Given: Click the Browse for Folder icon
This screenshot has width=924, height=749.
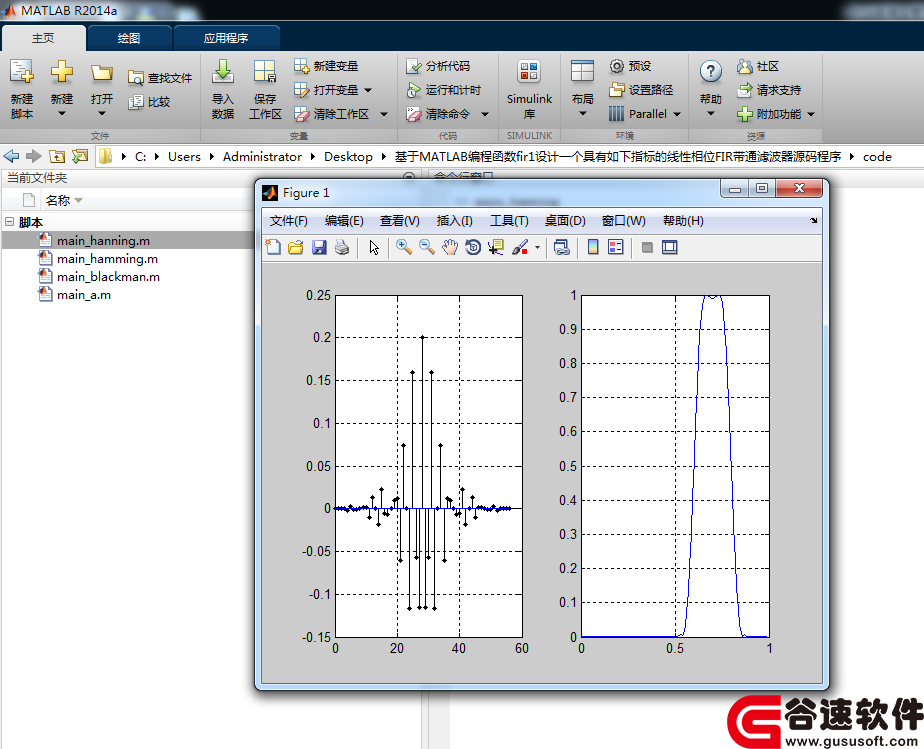Looking at the screenshot, I should tap(80, 157).
